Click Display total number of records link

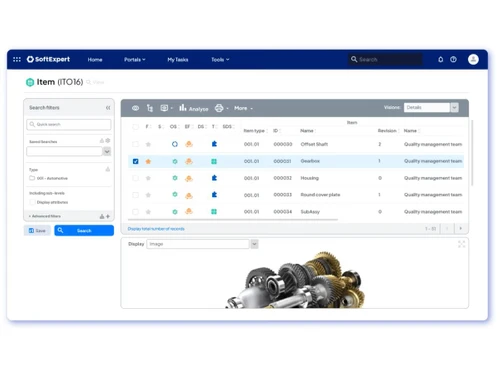click(156, 229)
